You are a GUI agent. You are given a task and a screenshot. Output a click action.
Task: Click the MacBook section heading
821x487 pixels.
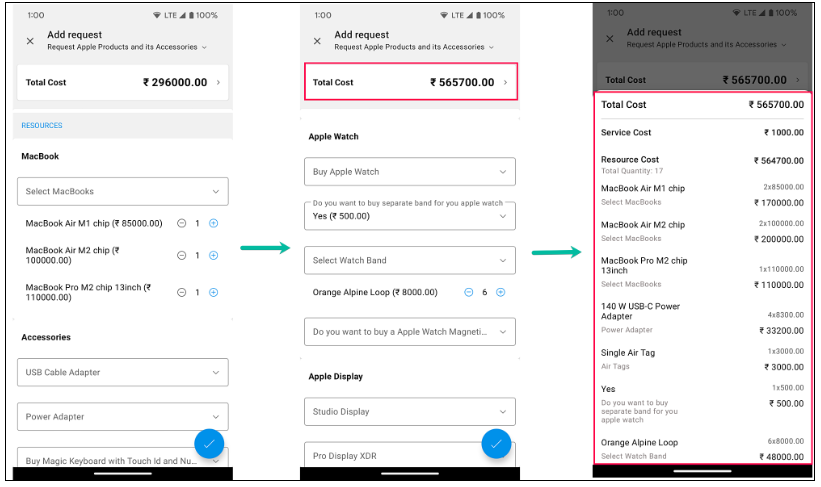click(40, 156)
